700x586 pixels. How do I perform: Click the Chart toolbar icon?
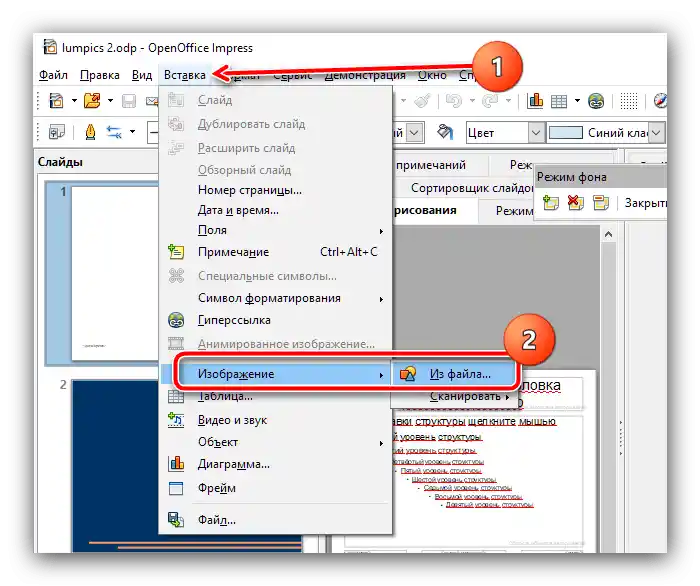point(535,101)
